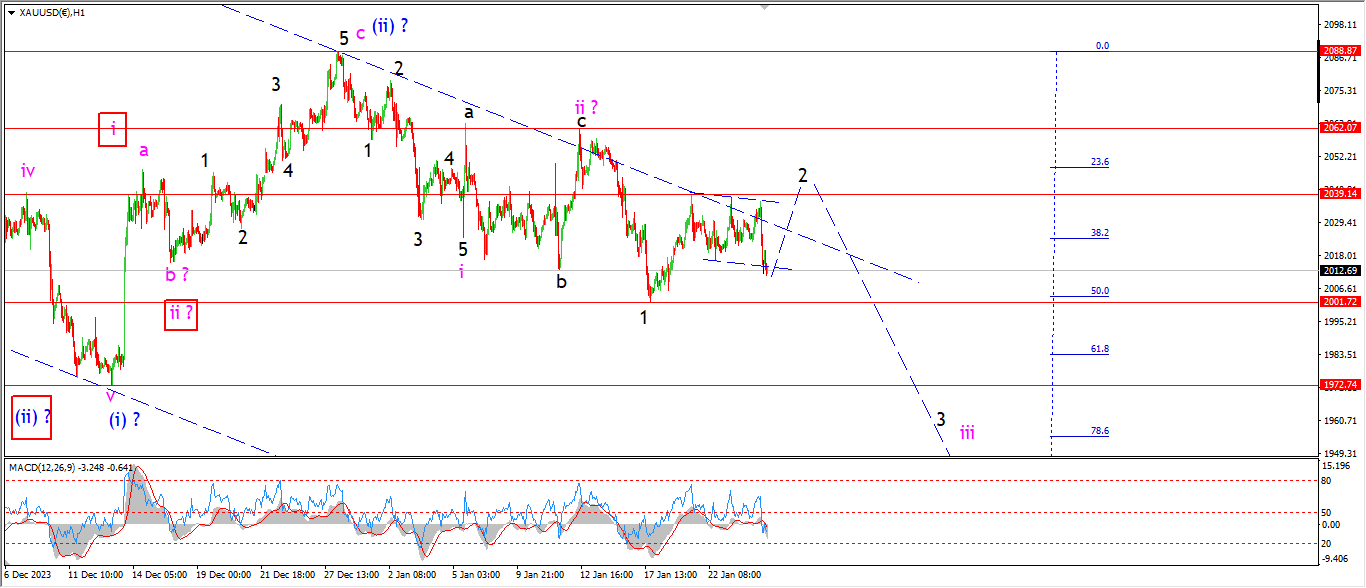Click the current price tag 2012.69
This screenshot has height=588, width=1366.
(1338, 270)
